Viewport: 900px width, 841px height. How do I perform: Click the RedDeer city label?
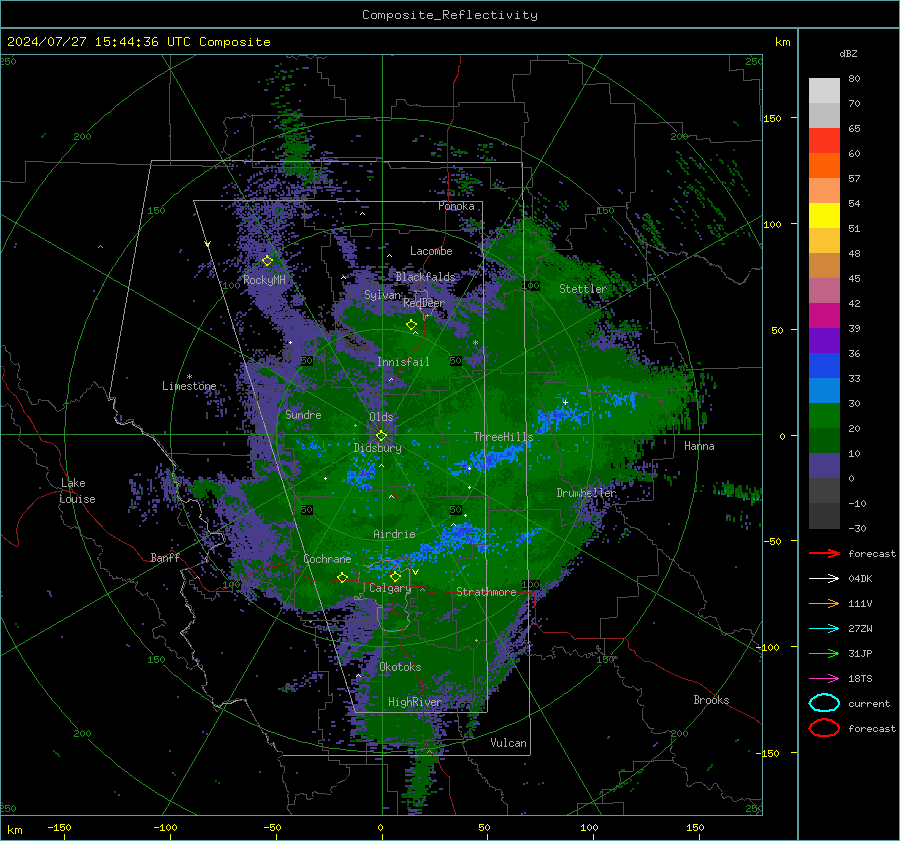[424, 303]
